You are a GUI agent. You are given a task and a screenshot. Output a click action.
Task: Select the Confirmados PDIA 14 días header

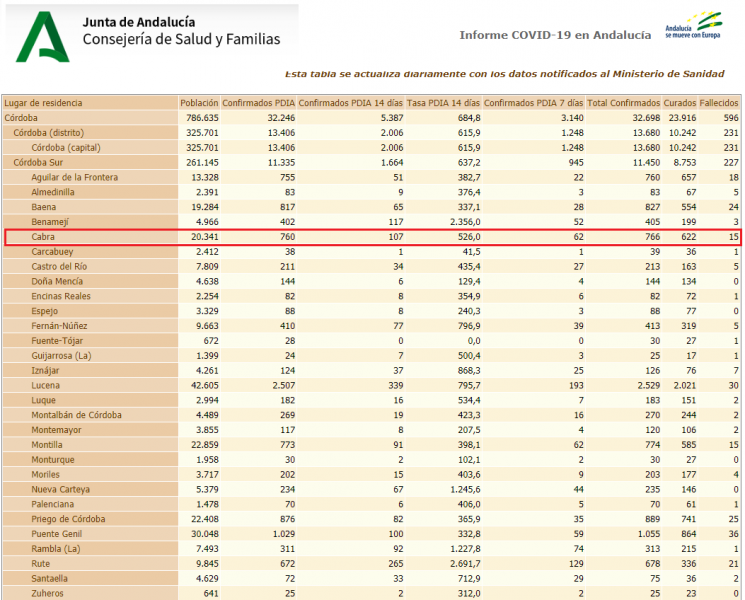(x=351, y=103)
